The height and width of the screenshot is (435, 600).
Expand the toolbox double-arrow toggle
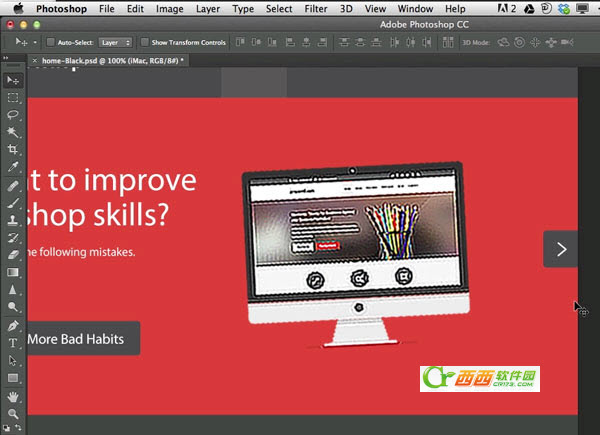5,58
